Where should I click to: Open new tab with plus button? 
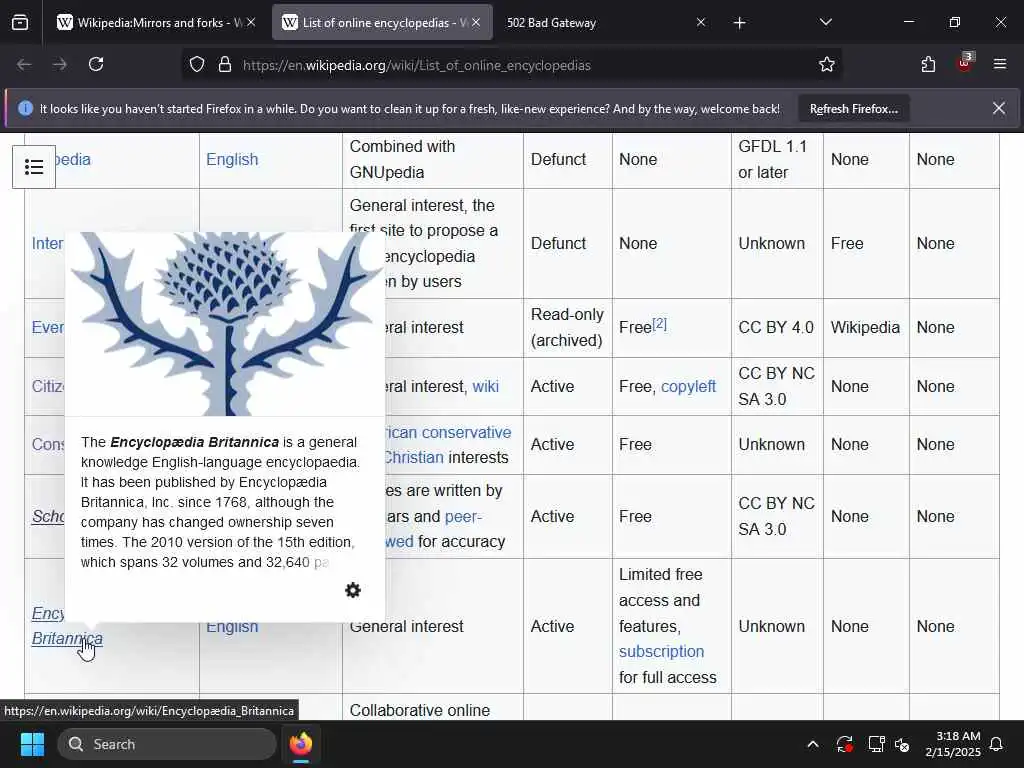739,23
